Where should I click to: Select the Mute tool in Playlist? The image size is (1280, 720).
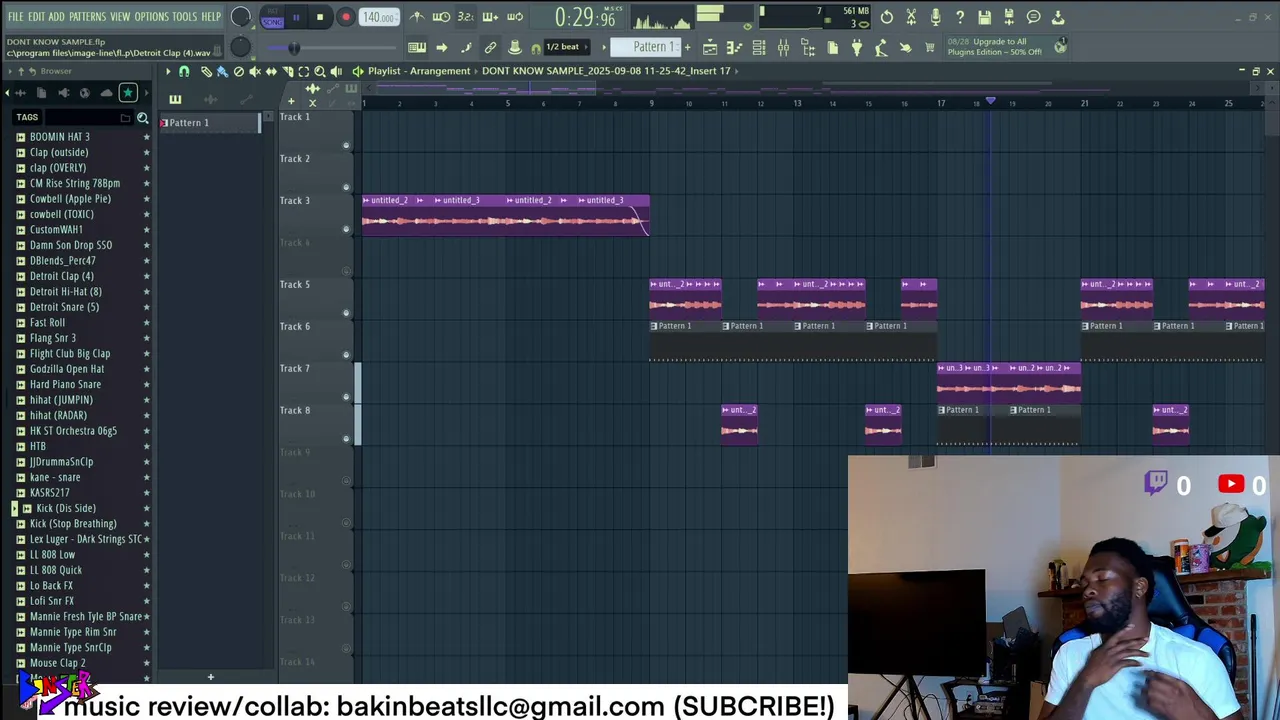click(255, 71)
